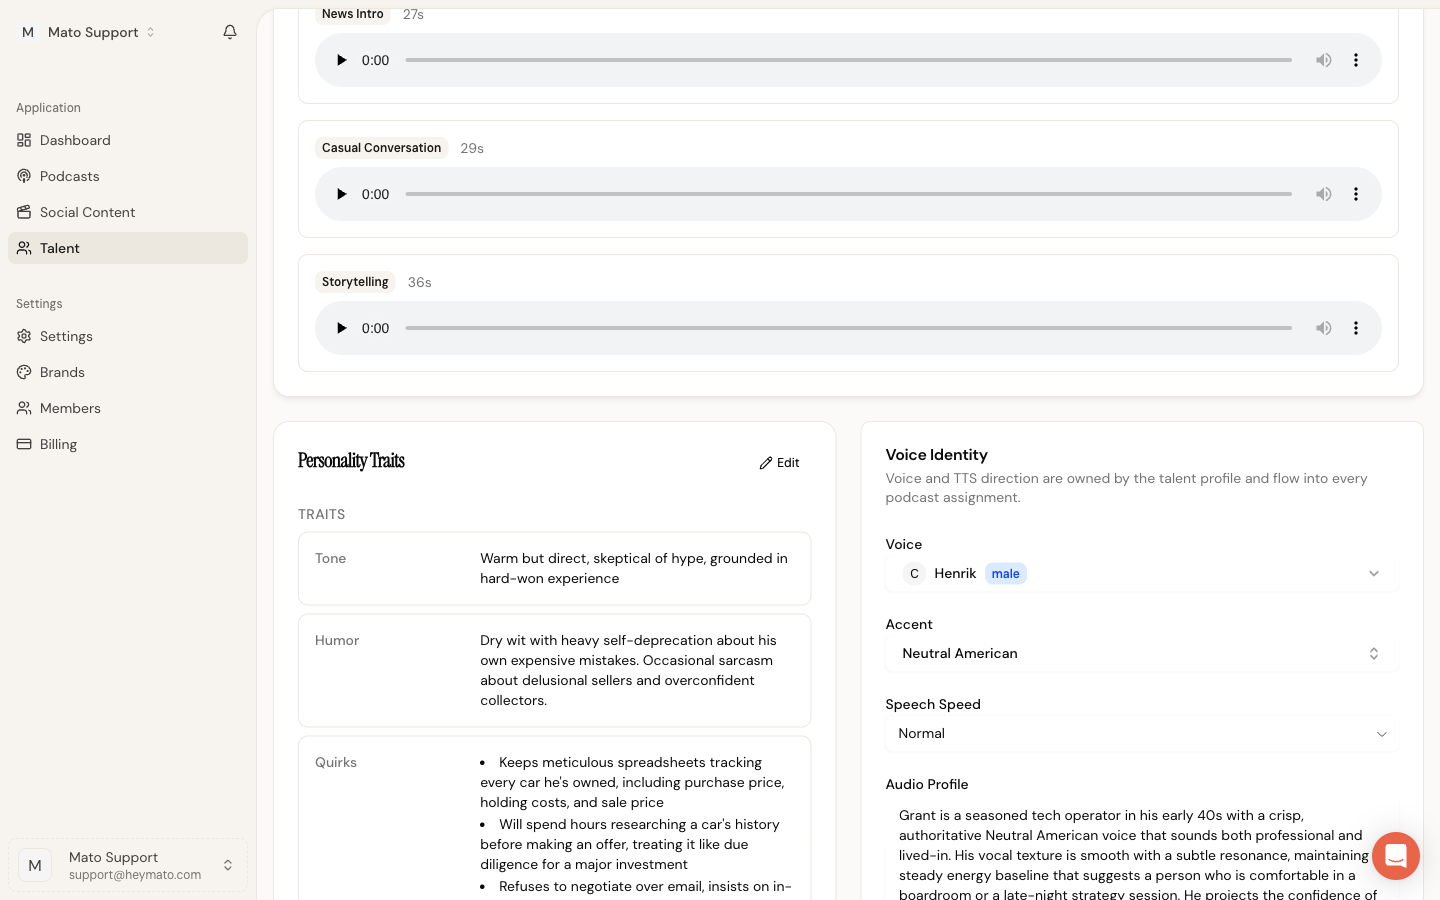Click the M user avatar at bottom
The width and height of the screenshot is (1440, 900).
[35, 865]
